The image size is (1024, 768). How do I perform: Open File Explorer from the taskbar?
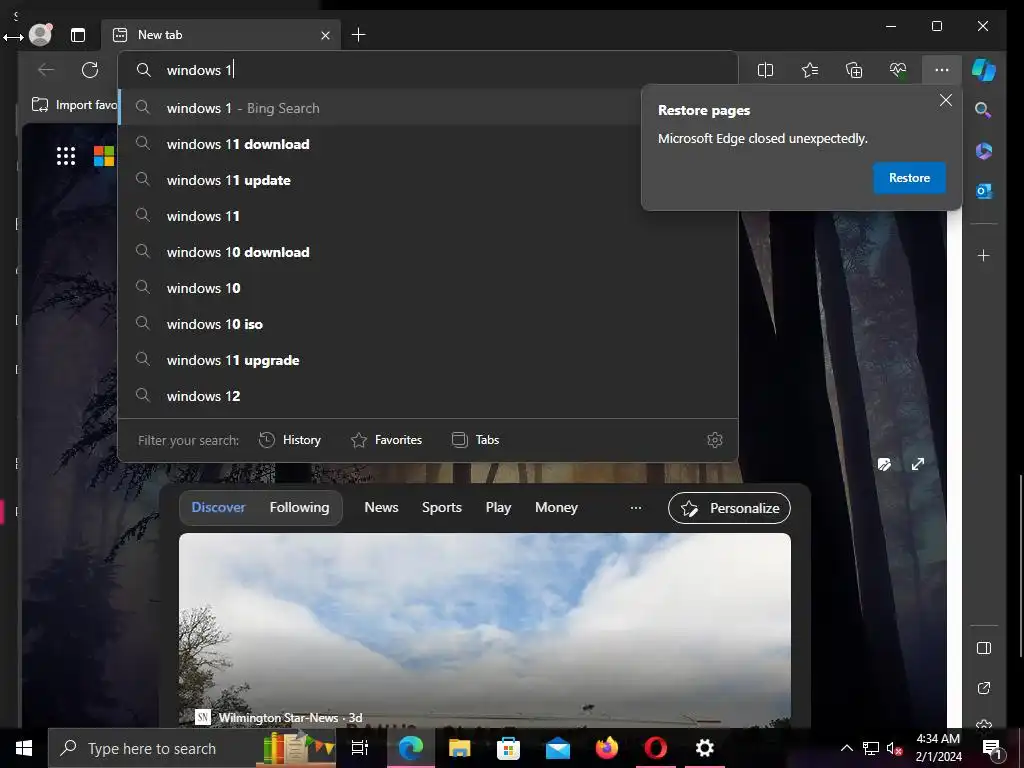460,748
